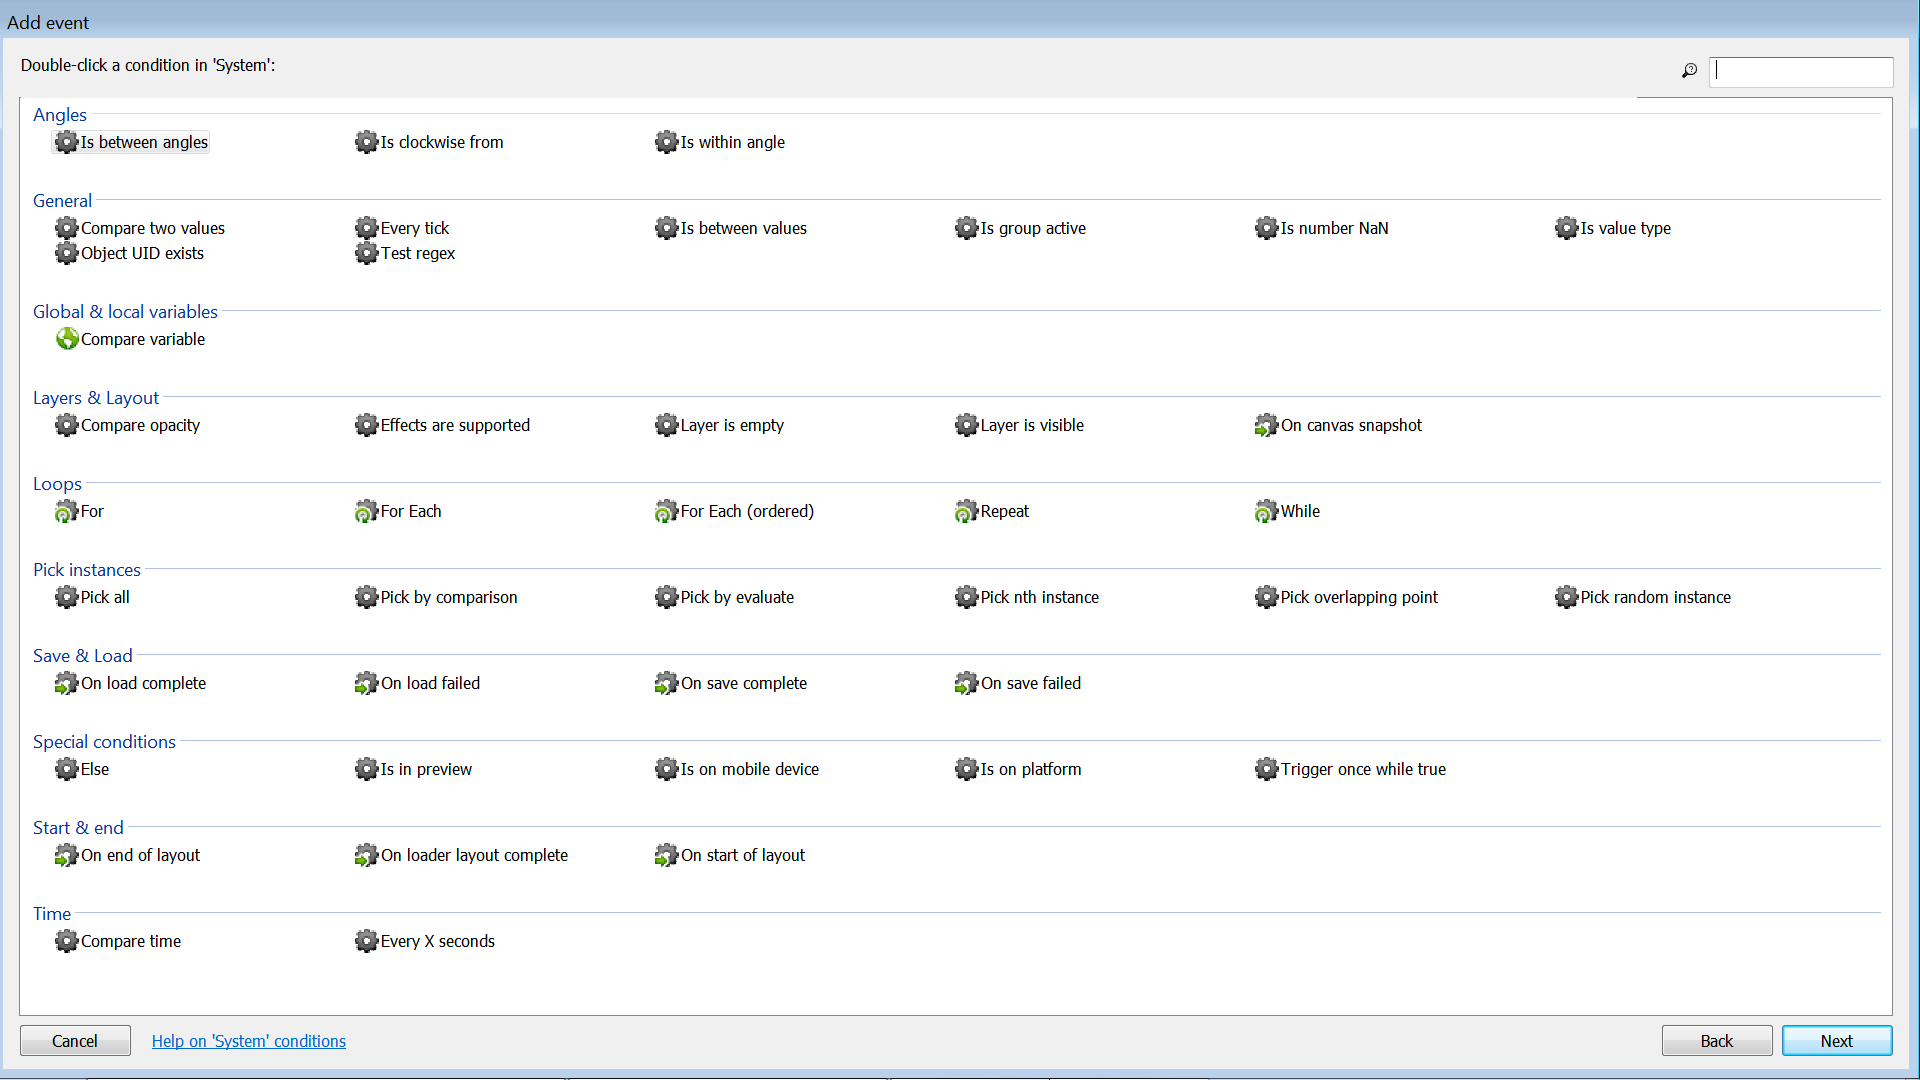The height and width of the screenshot is (1080, 1920).
Task: Click the 'For' loop icon
Action: [x=66, y=511]
